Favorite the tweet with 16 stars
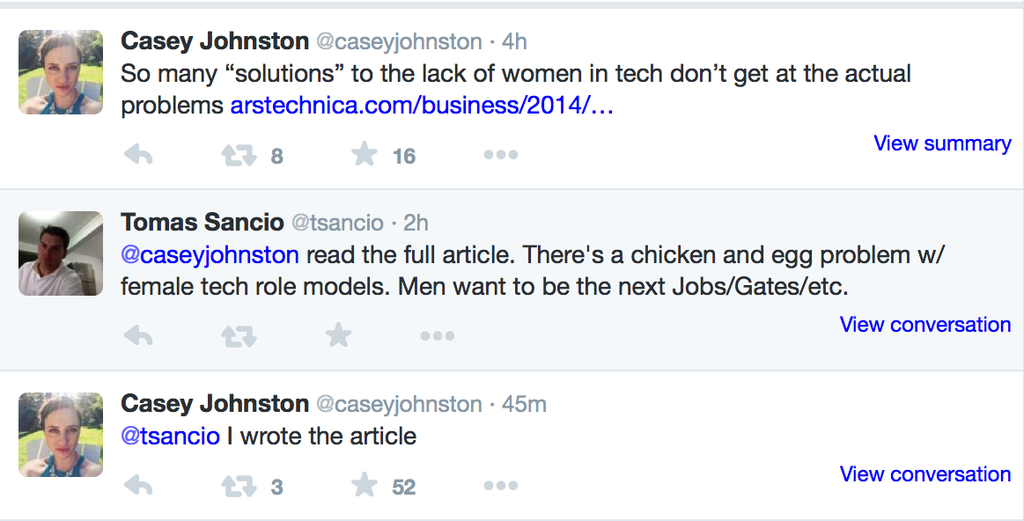This screenshot has width=1024, height=521. 365,155
